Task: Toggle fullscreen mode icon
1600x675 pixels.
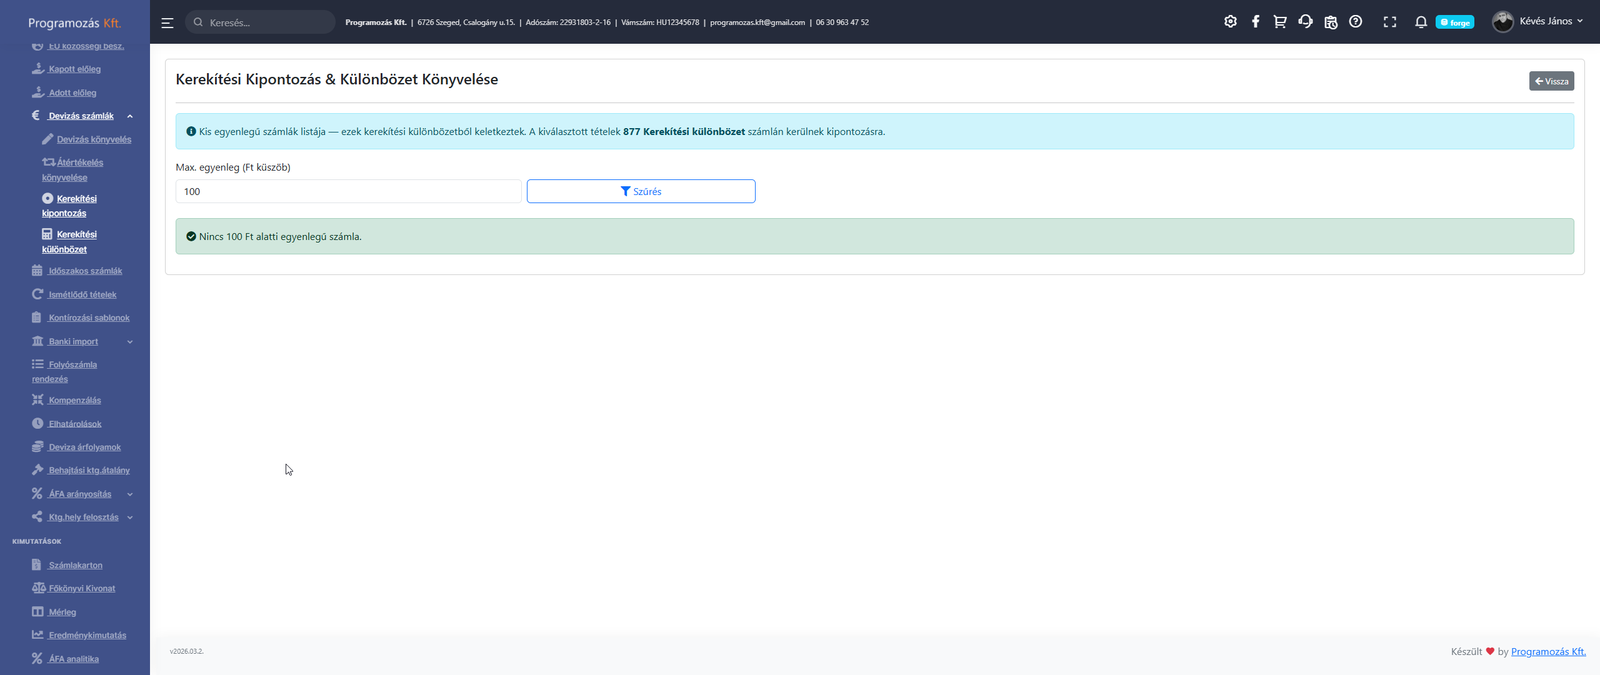Action: click(x=1390, y=21)
